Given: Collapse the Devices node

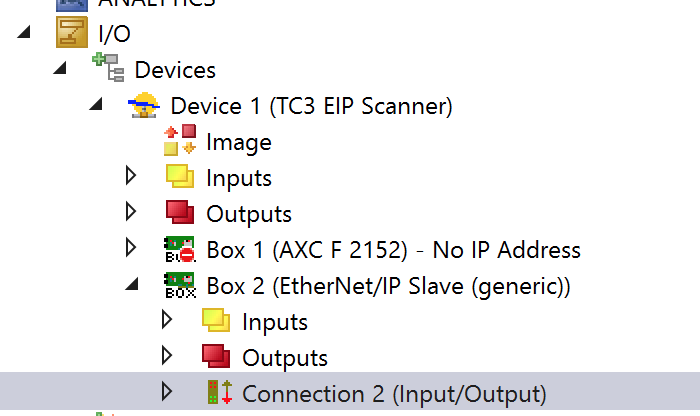Looking at the screenshot, I should pos(60,68).
